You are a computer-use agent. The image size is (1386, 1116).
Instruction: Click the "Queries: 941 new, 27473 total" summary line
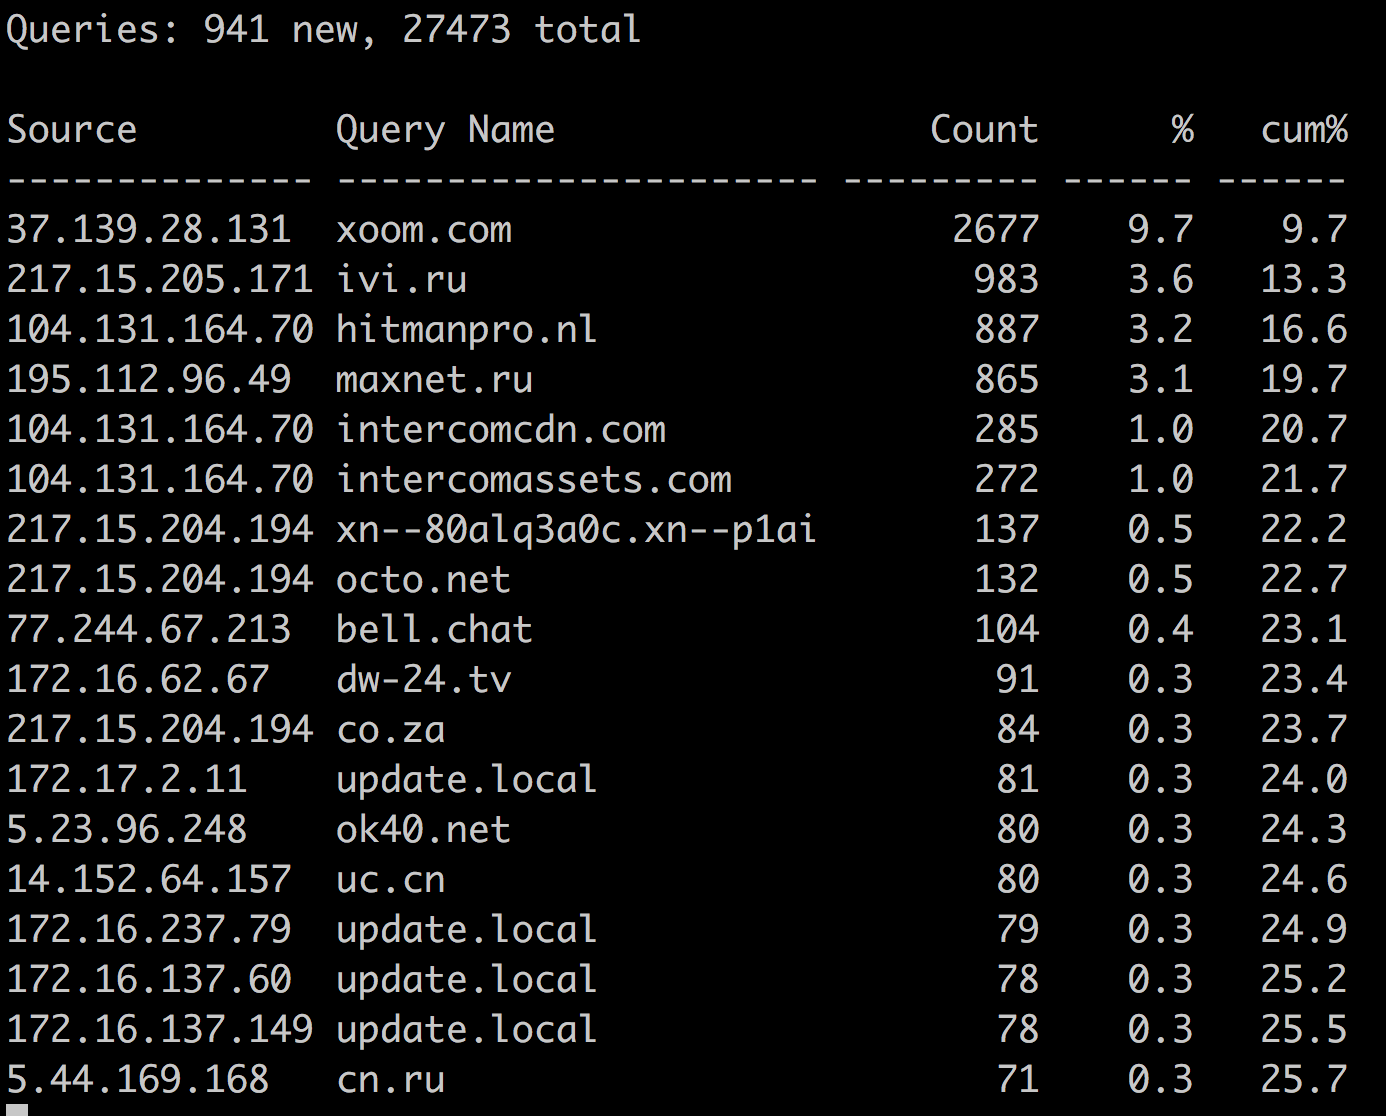[323, 30]
